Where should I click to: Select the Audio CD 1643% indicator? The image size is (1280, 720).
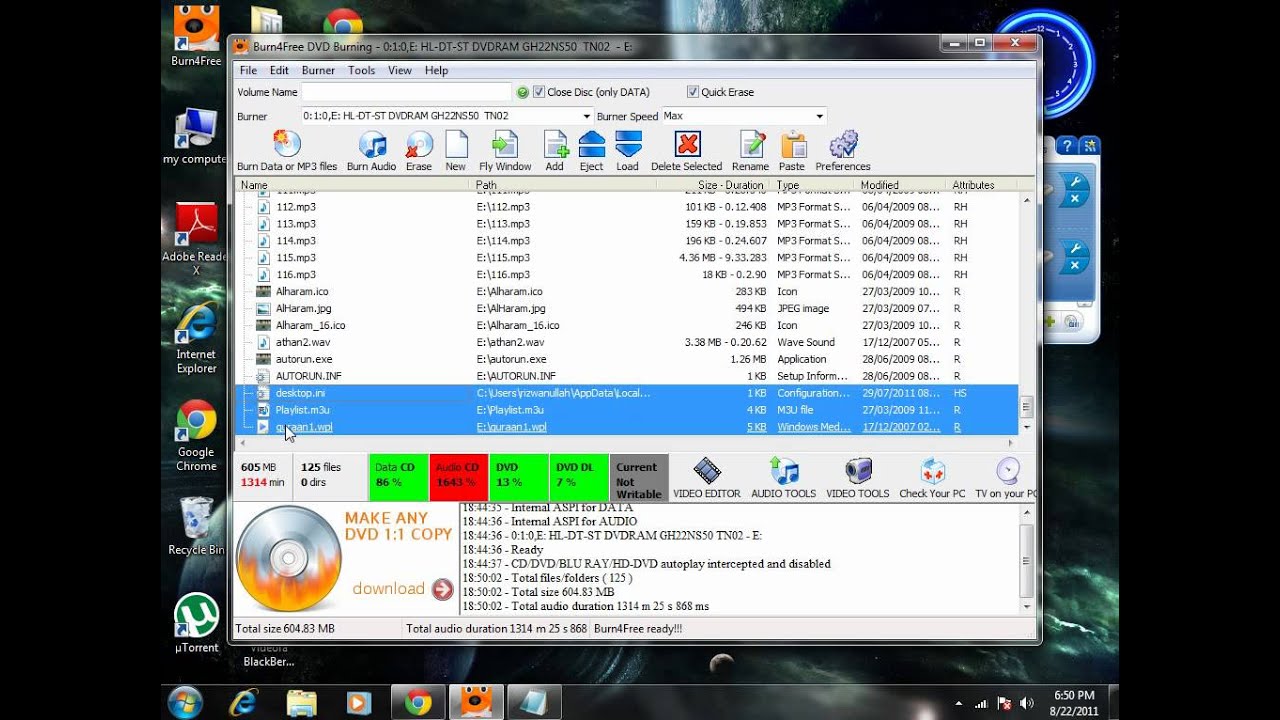(458, 477)
